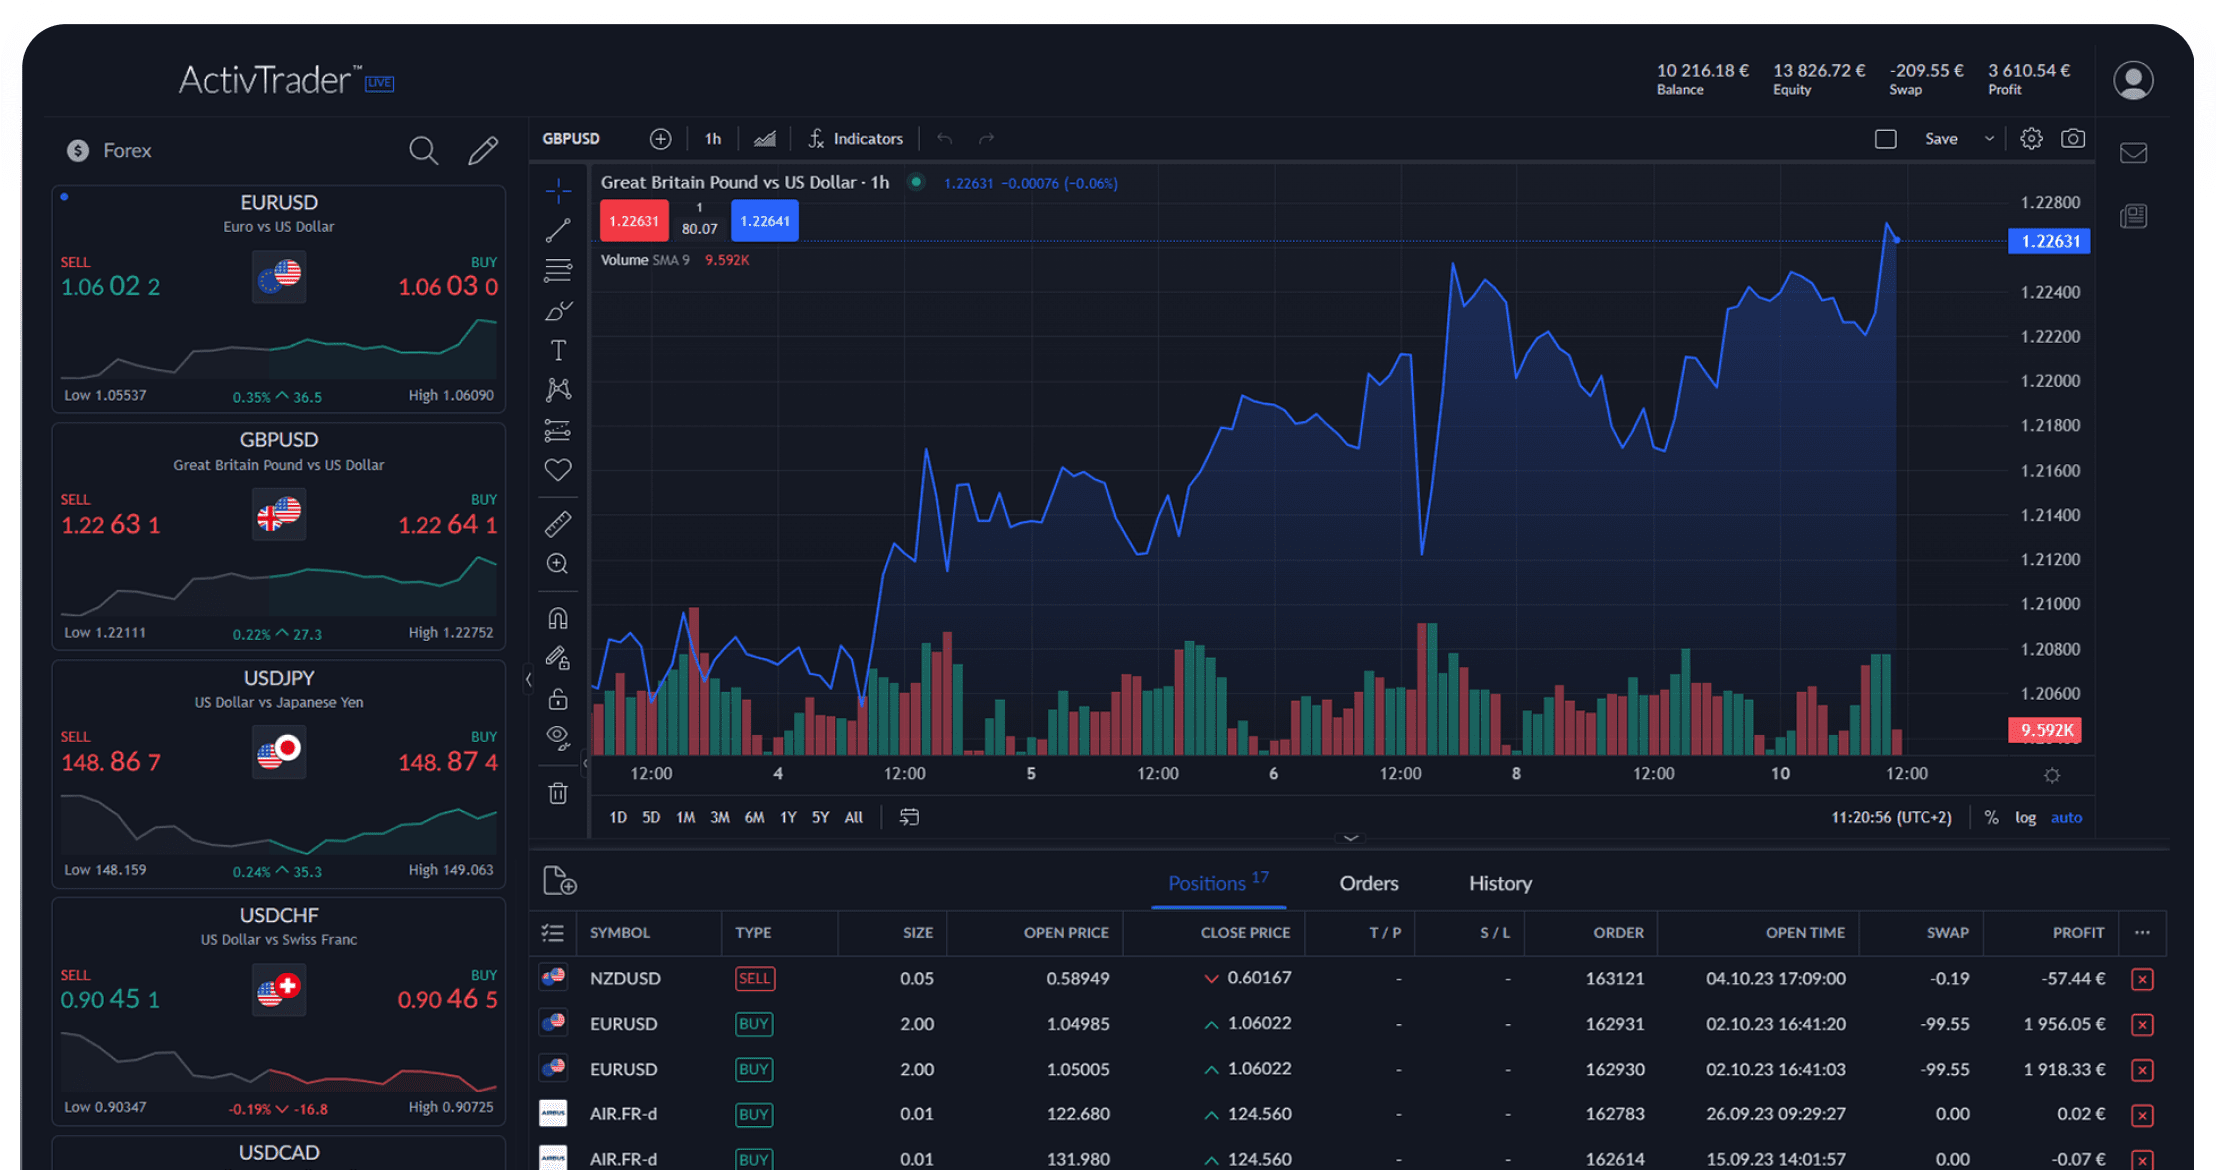Select the 1M time range
Viewport: 2218px width, 1170px height.
[x=685, y=818]
